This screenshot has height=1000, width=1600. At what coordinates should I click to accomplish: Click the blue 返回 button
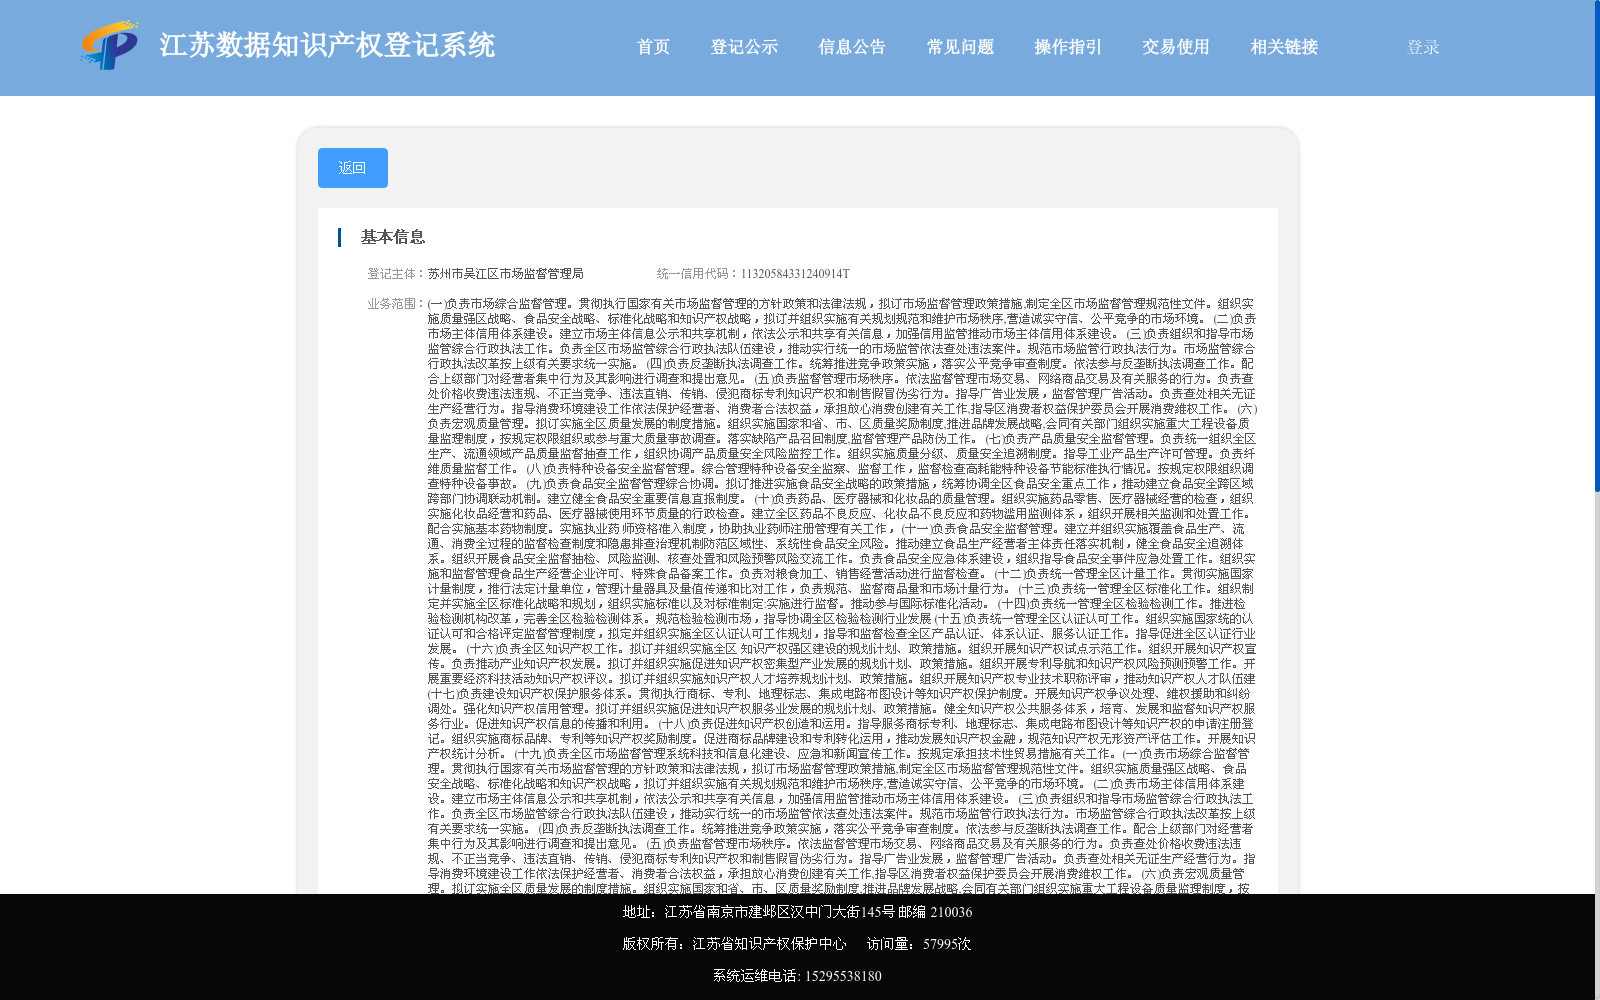click(353, 168)
